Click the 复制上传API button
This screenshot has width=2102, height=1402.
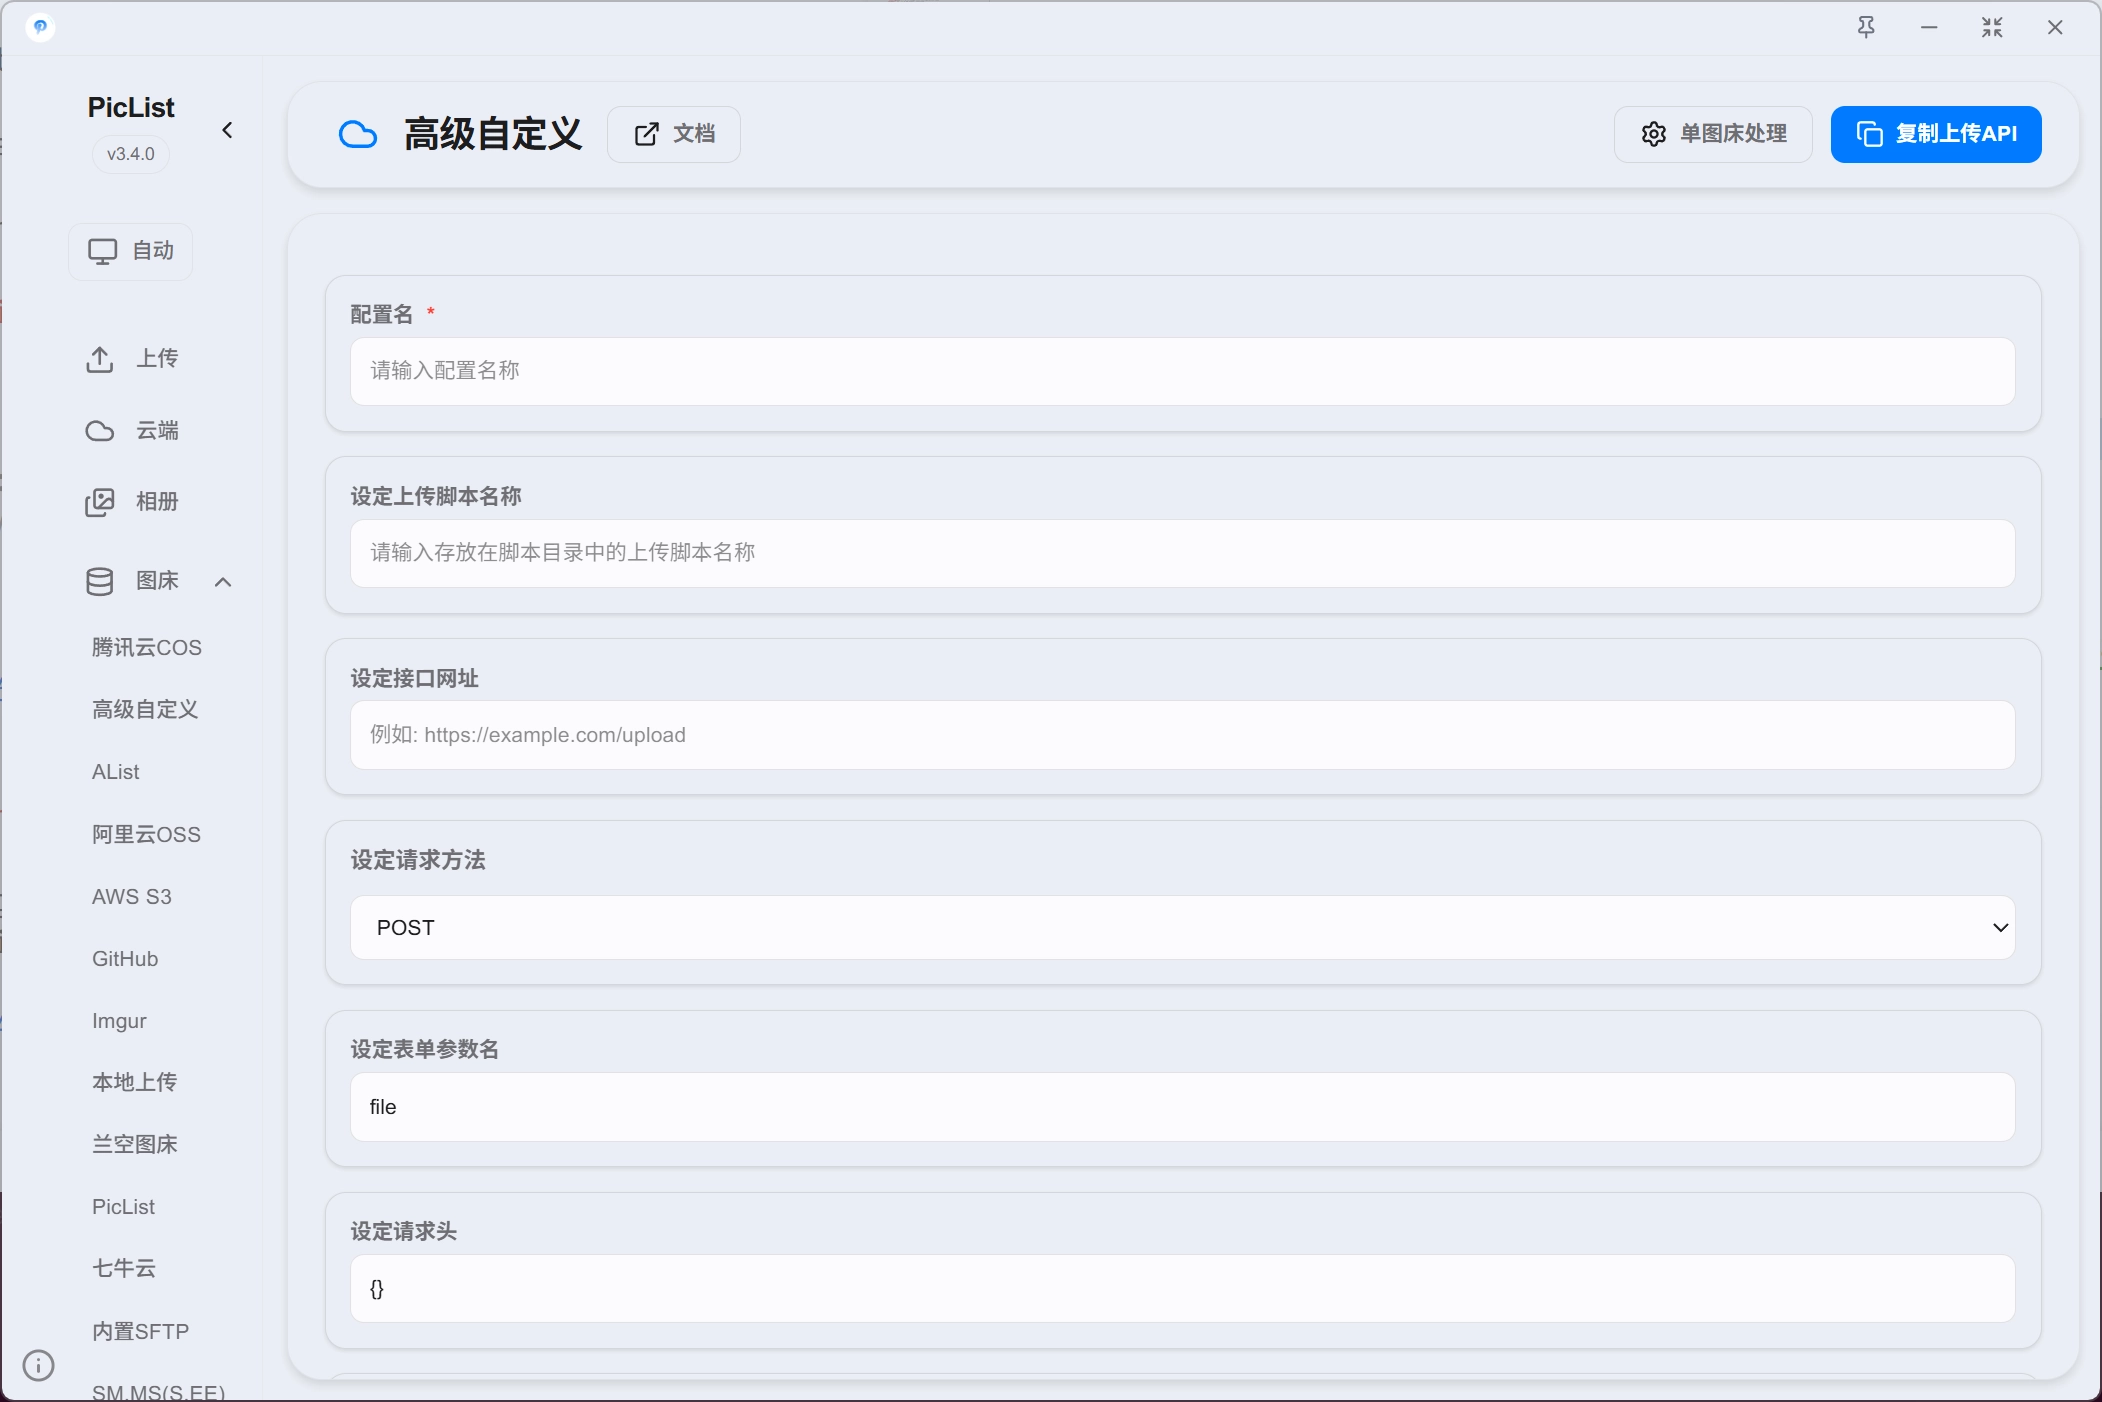coord(1936,134)
